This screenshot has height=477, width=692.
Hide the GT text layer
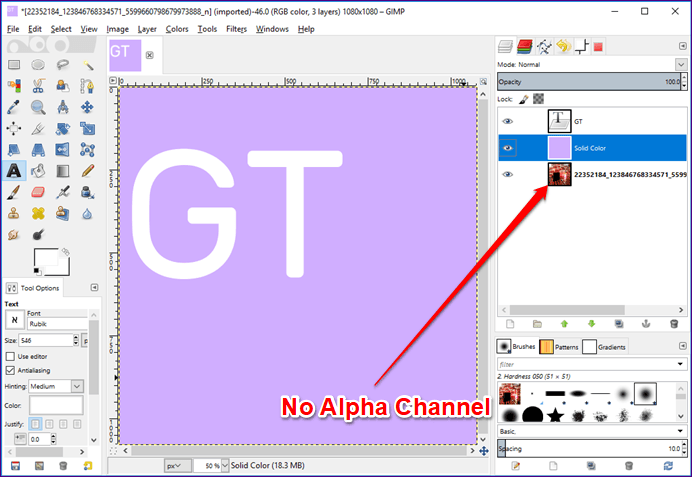(508, 121)
